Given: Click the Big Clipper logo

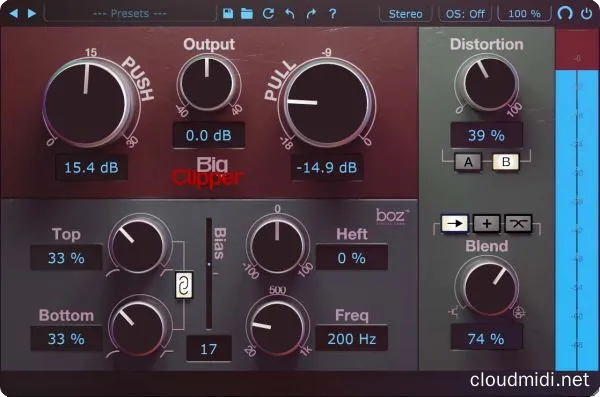Looking at the screenshot, I should 208,173.
